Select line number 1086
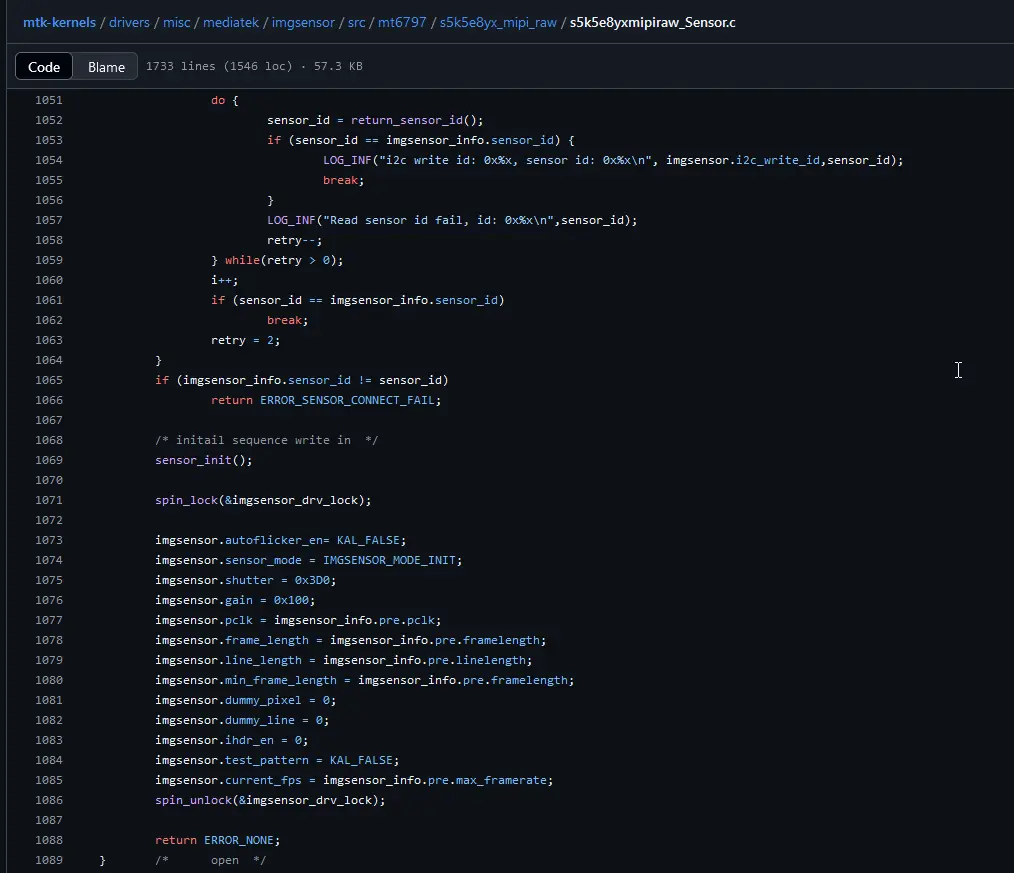This screenshot has height=873, width=1014. (x=49, y=800)
